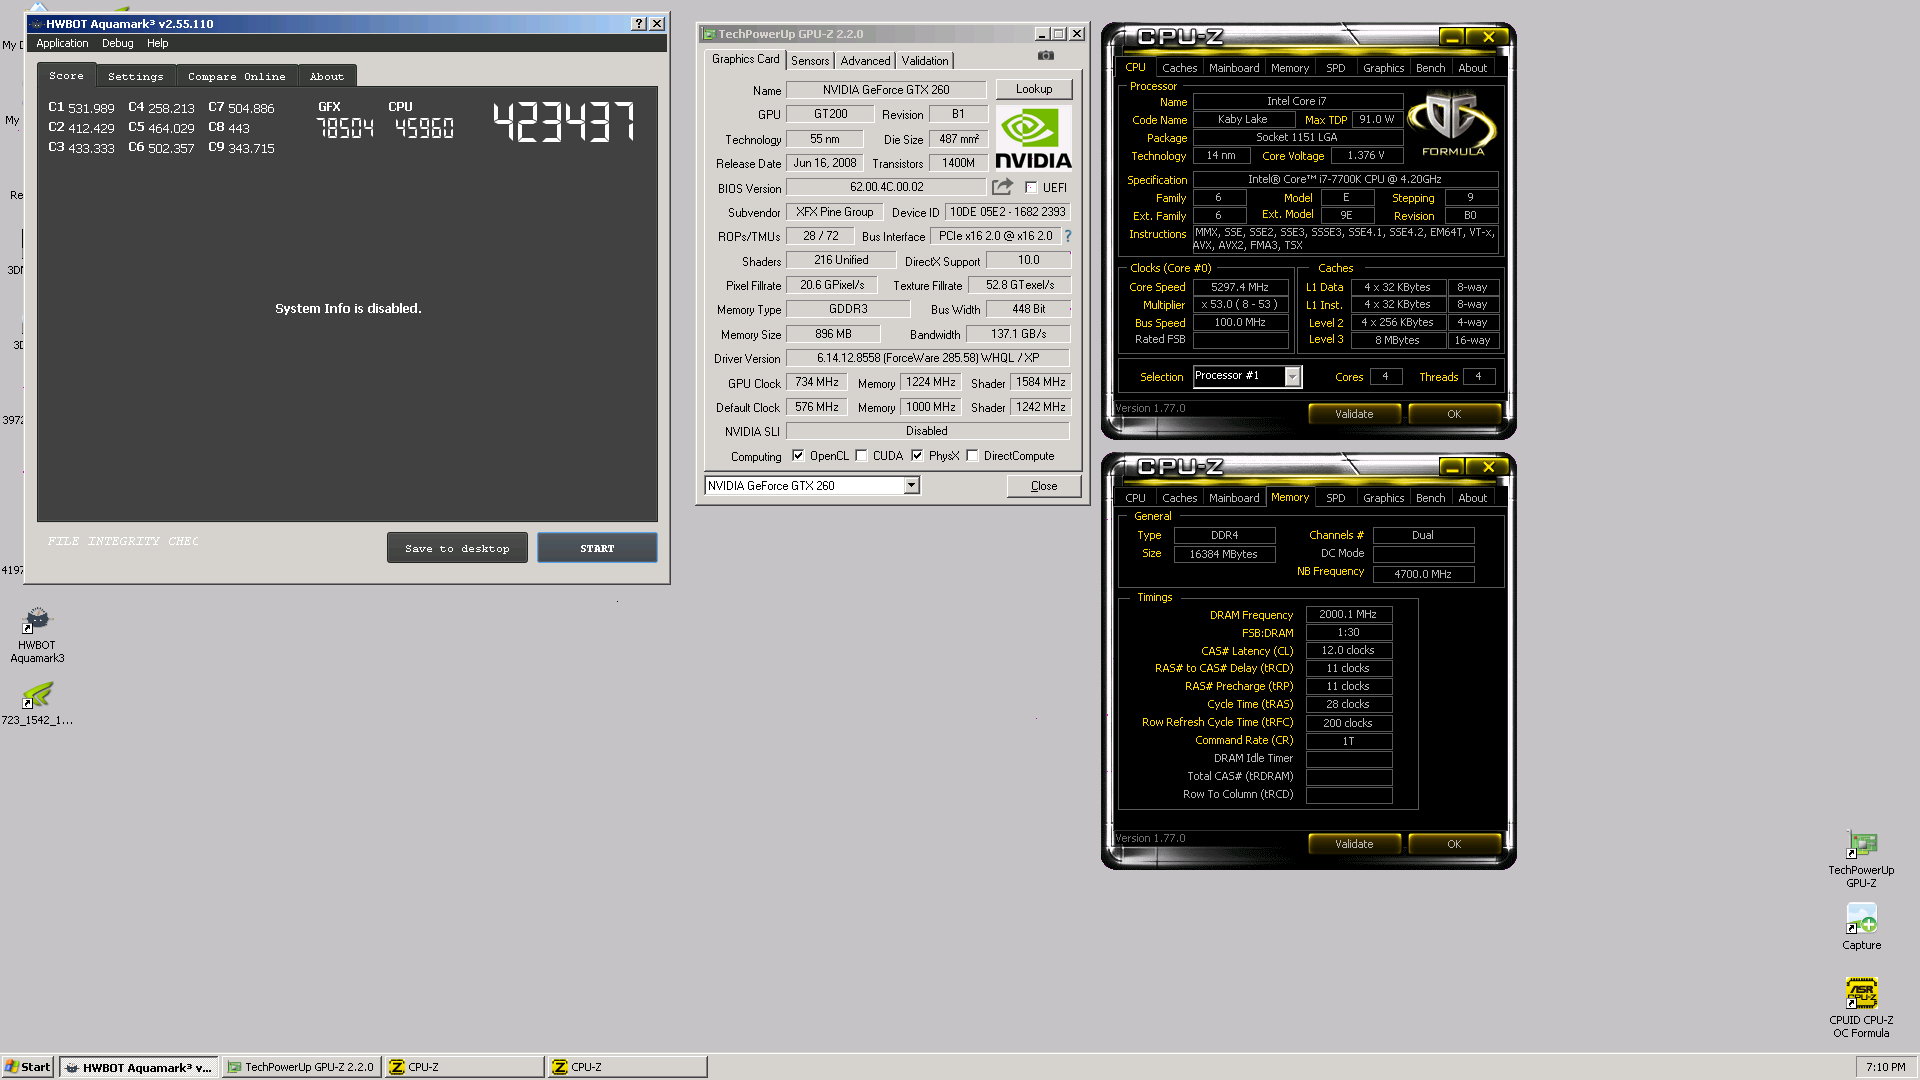
Task: Open Mainboard tab in upper CPU-Z
Action: coord(1233,68)
